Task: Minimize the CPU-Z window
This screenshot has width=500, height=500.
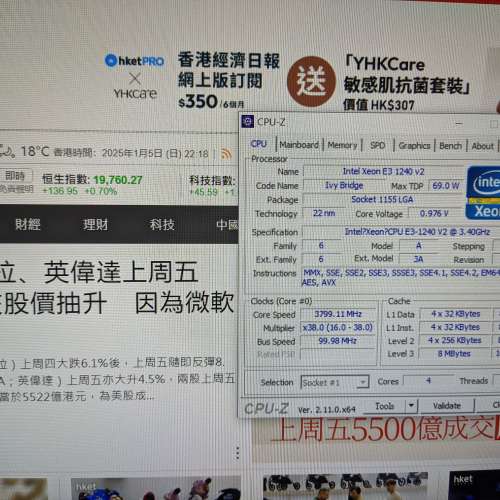Action: (x=459, y=124)
